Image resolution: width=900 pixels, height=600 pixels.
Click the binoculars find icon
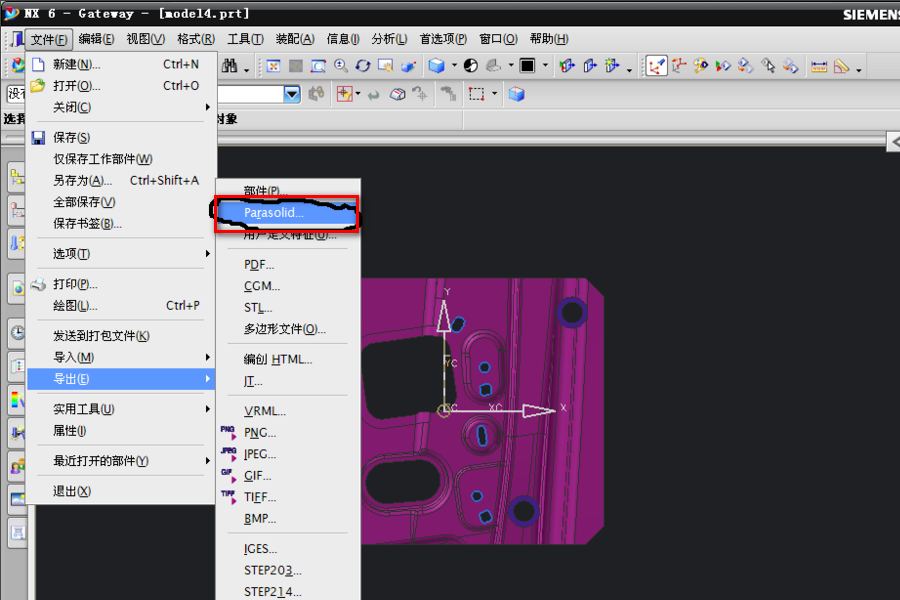click(x=230, y=66)
